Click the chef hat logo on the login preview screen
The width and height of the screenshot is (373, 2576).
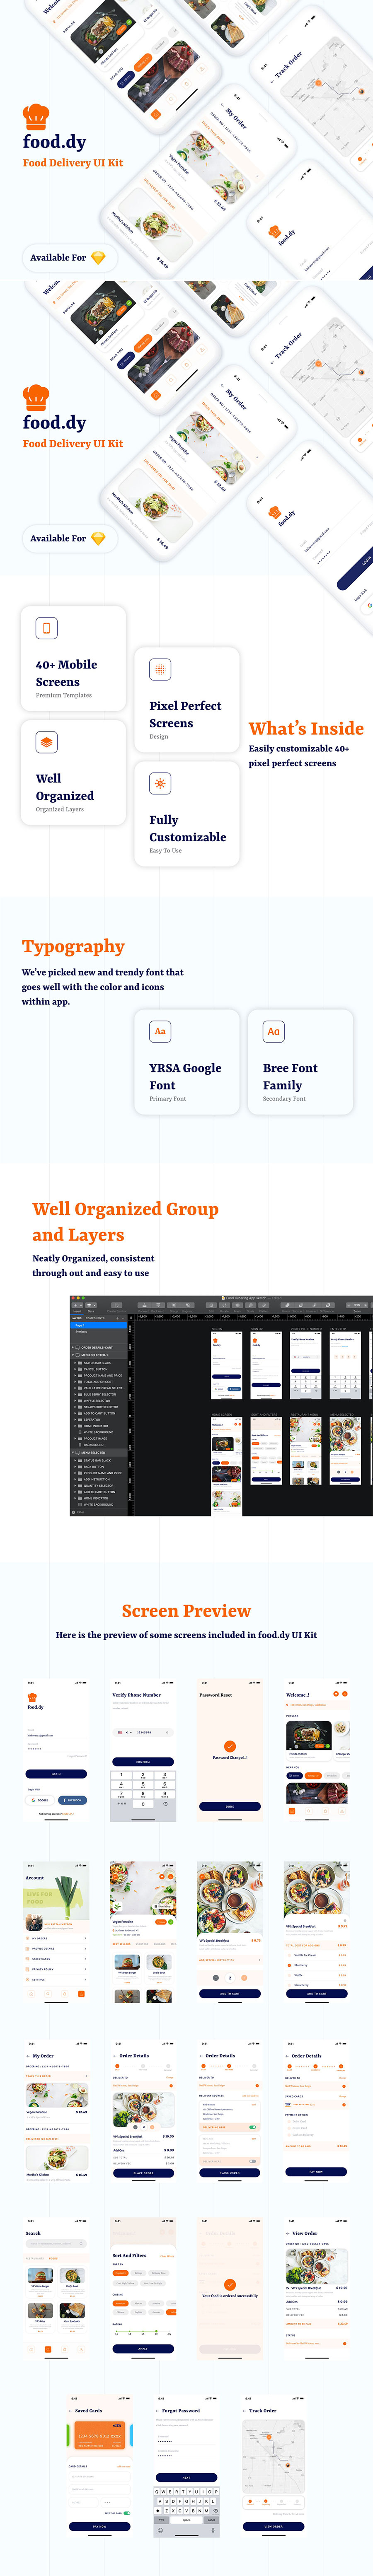click(32, 1698)
